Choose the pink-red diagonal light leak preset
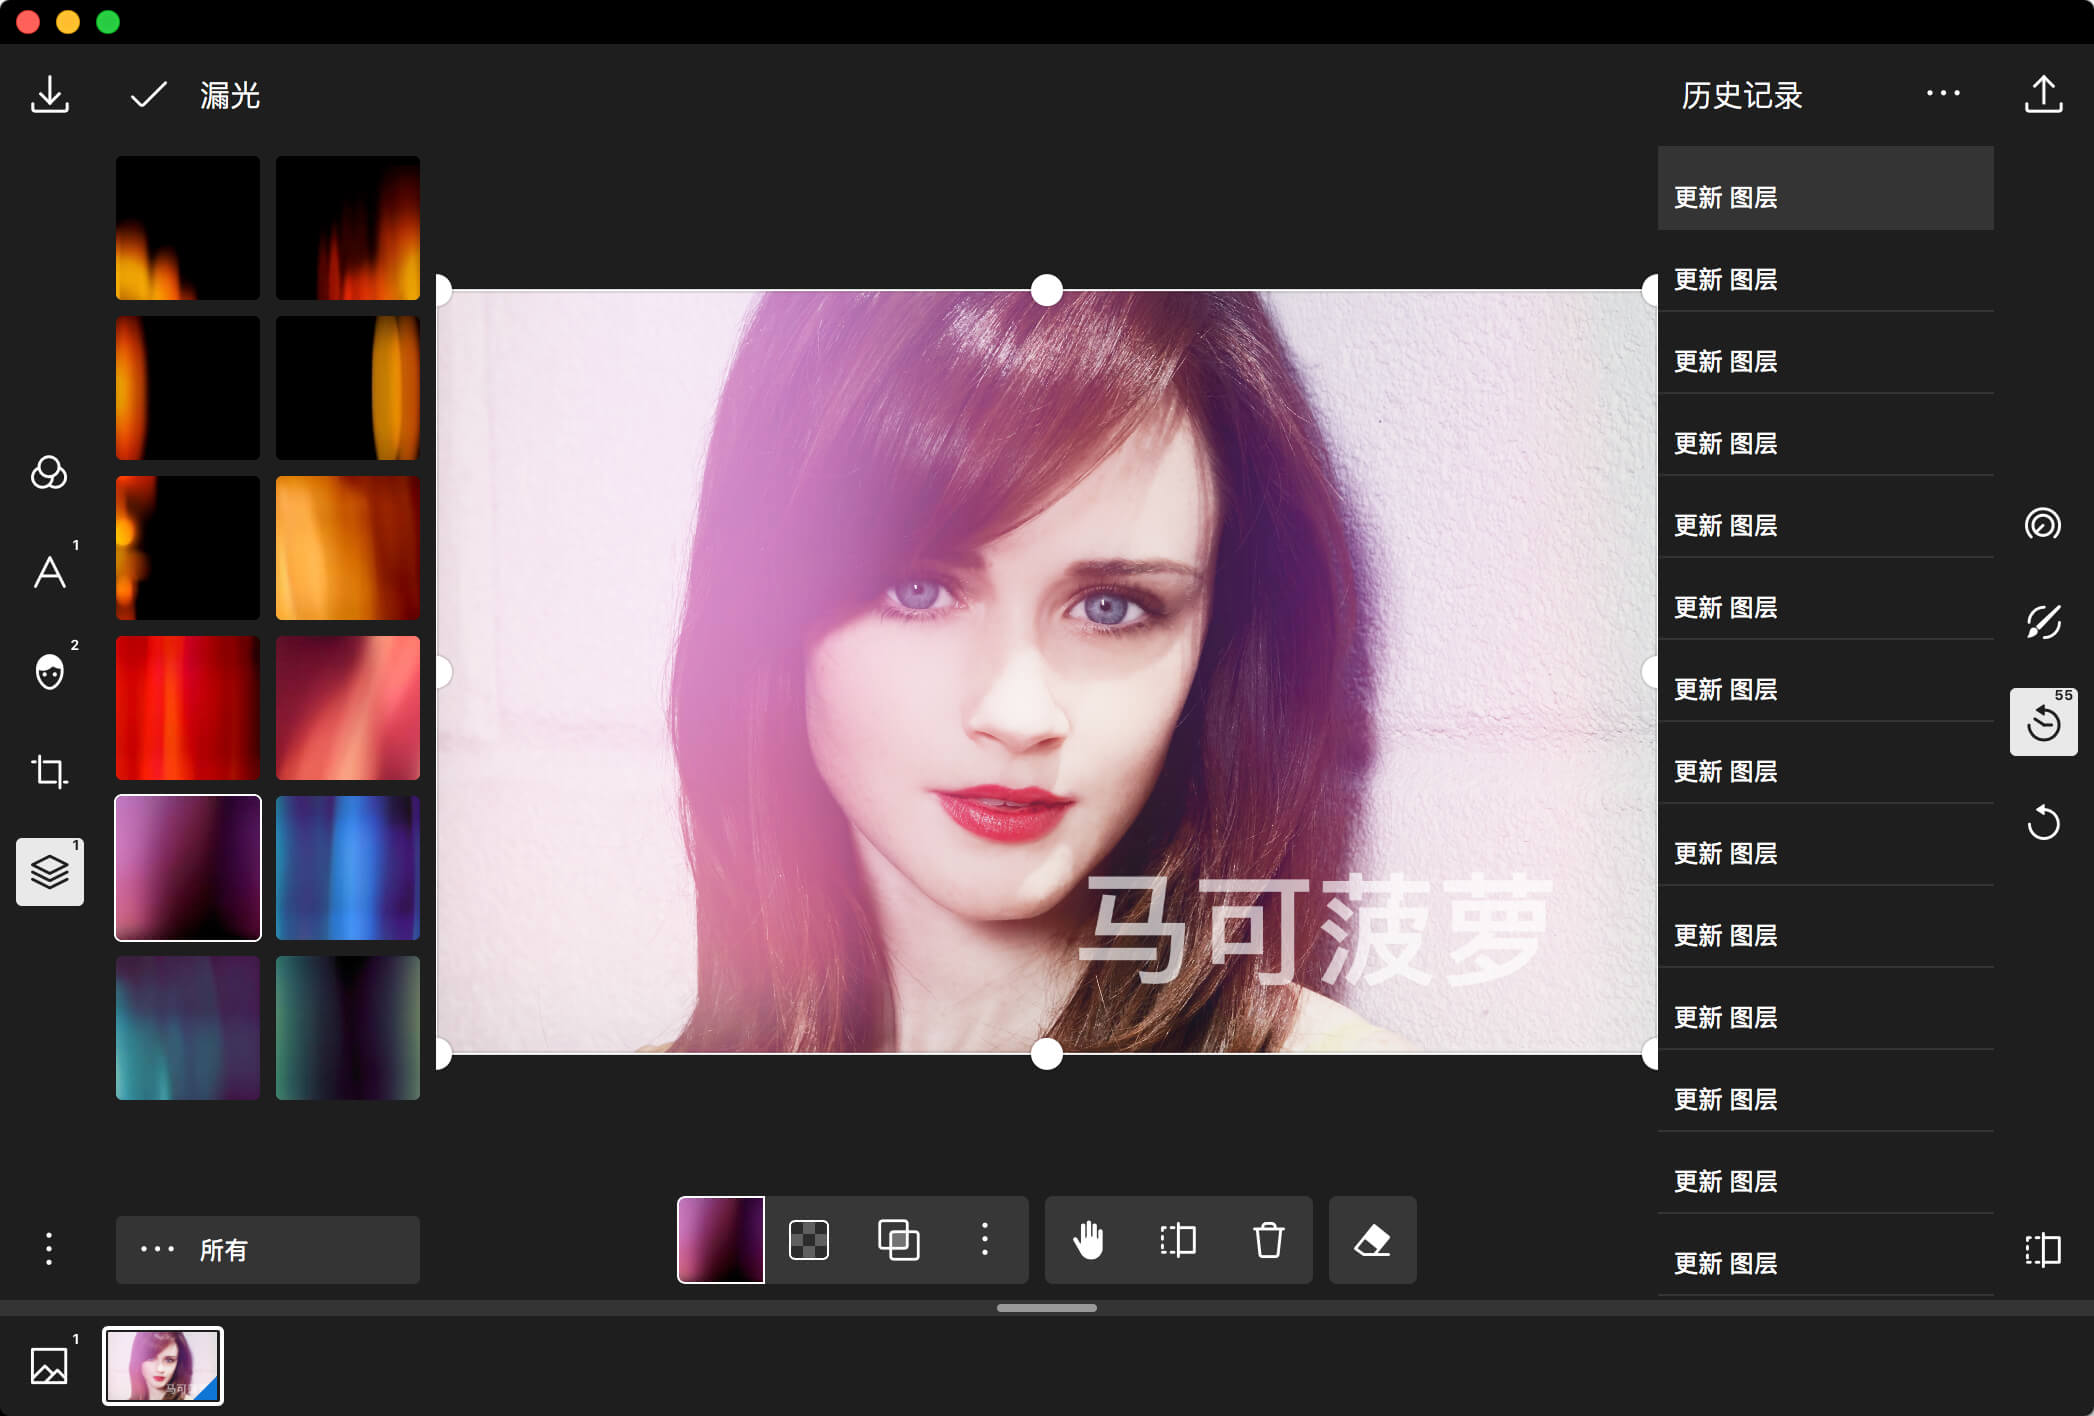The height and width of the screenshot is (1416, 2094). 348,708
